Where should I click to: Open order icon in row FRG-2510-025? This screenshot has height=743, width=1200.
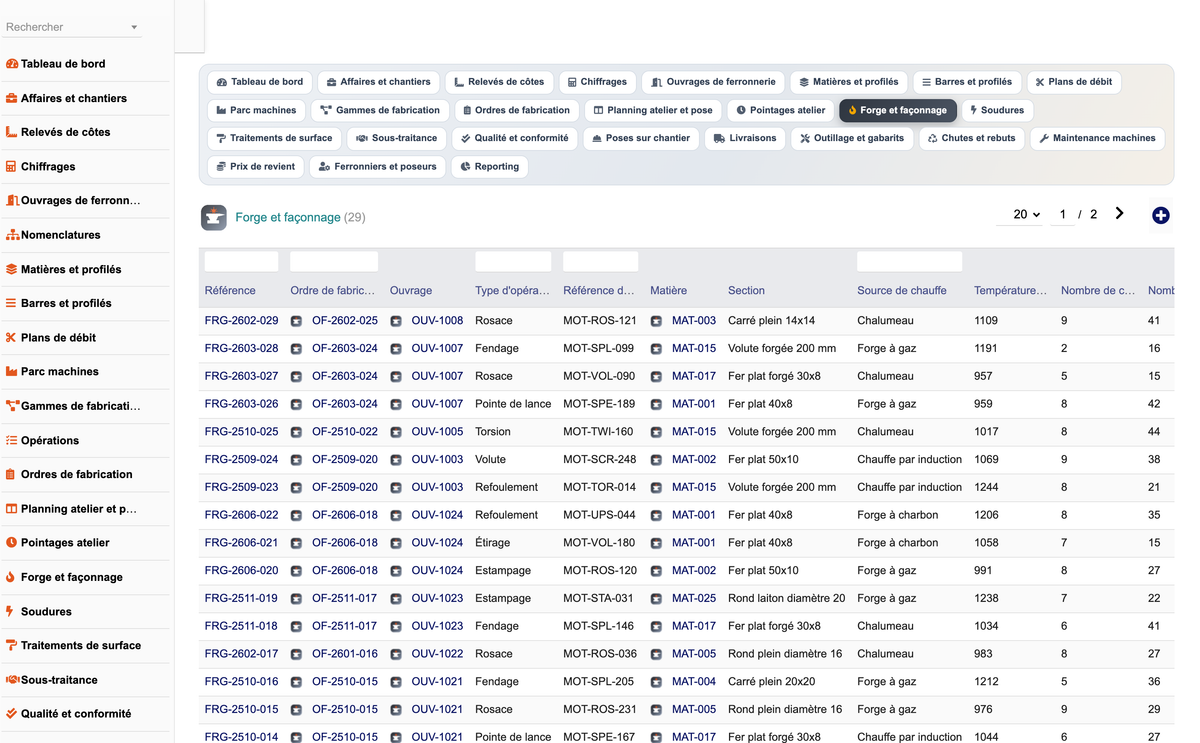[x=296, y=432]
